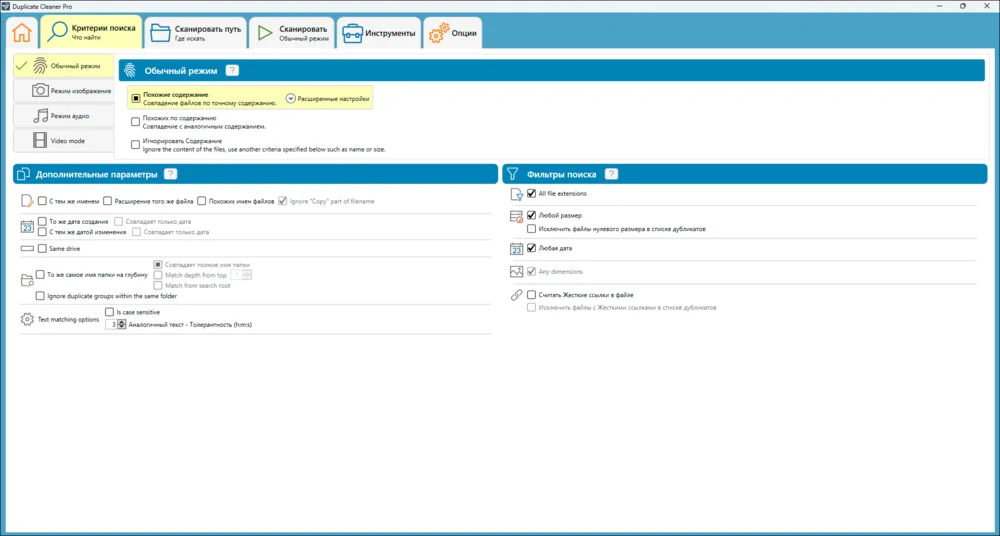The width and height of the screenshot is (1000, 536).
Task: Click the file name pencil icon beside С тем же именем
Action: 27,201
